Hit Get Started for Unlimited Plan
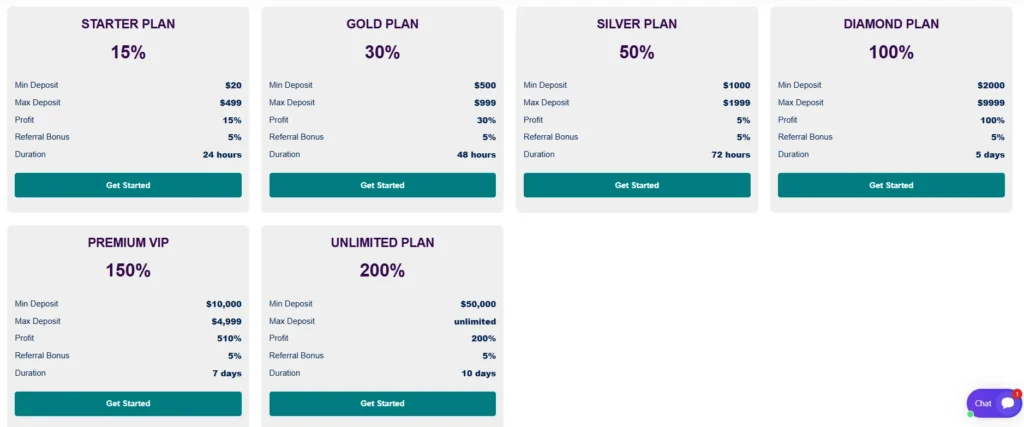 (x=382, y=403)
